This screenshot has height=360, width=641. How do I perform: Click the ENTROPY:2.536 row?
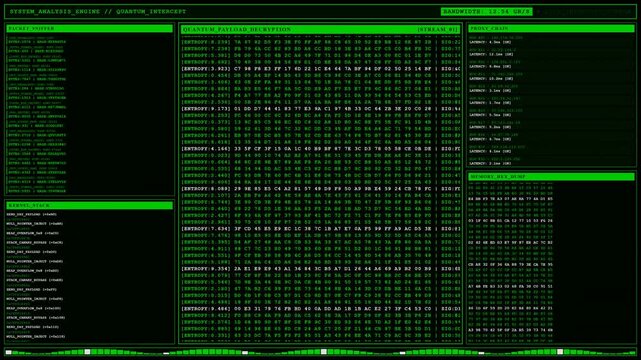(x=321, y=102)
